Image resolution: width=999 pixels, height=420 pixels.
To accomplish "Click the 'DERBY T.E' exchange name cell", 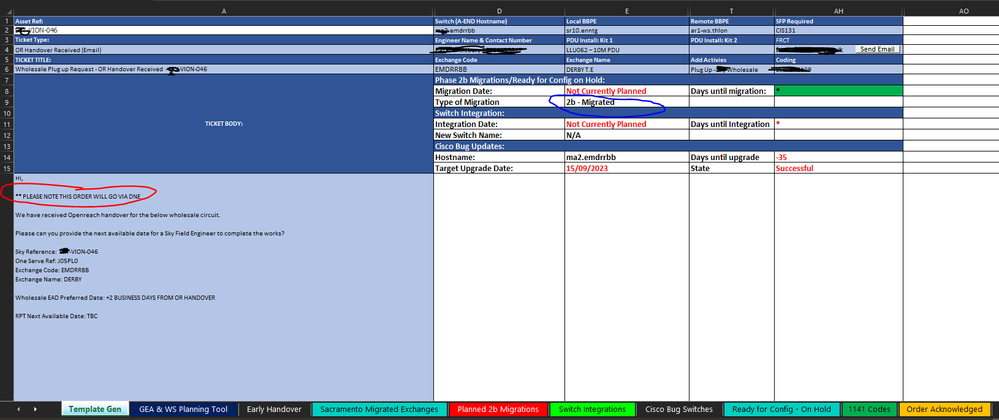I will pos(627,69).
